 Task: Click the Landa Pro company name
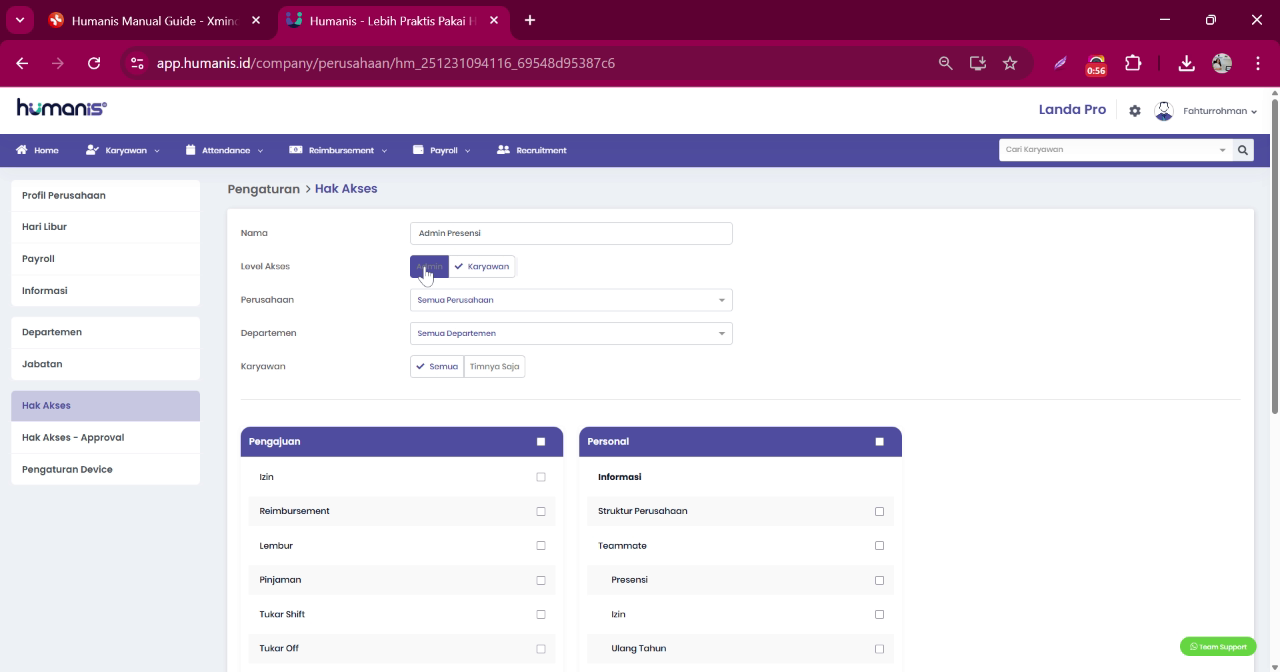pos(1072,110)
